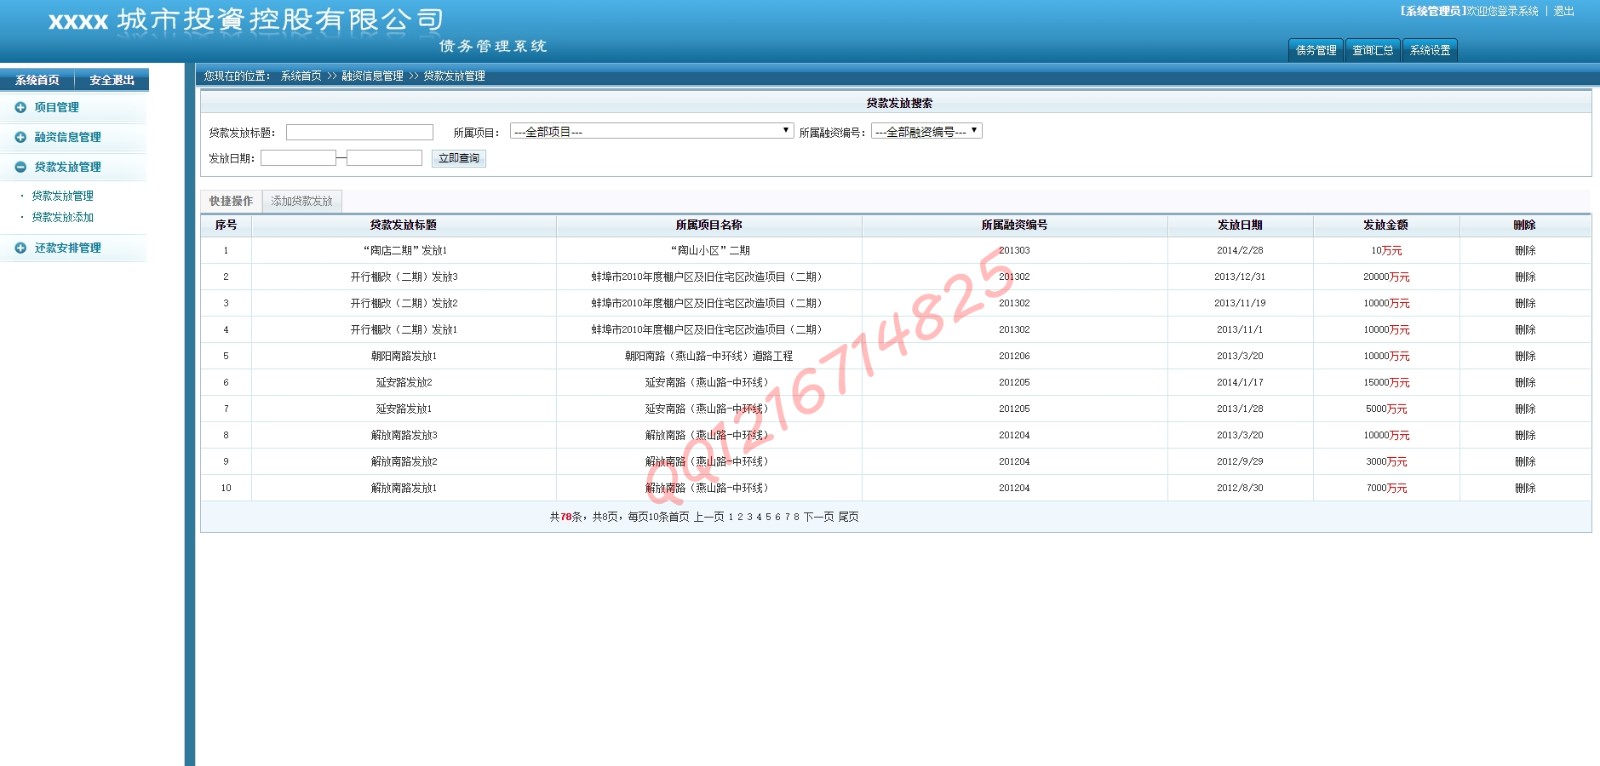
Task: Click the 添加贷款发放 quick action button
Action: click(302, 201)
